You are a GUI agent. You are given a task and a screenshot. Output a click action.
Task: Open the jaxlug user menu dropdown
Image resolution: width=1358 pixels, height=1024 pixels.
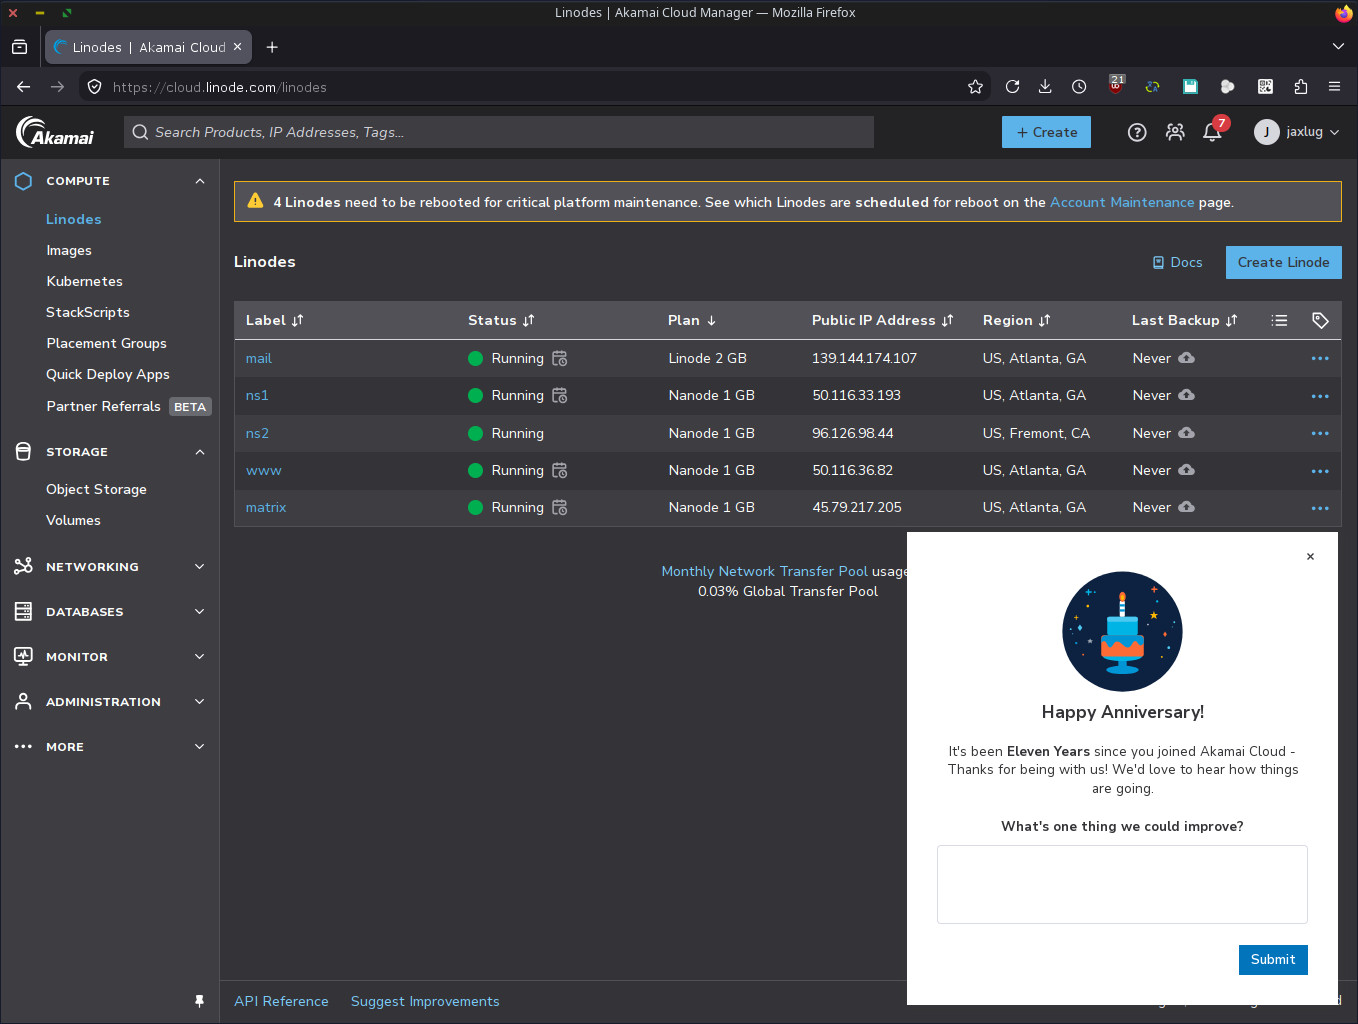[1297, 132]
